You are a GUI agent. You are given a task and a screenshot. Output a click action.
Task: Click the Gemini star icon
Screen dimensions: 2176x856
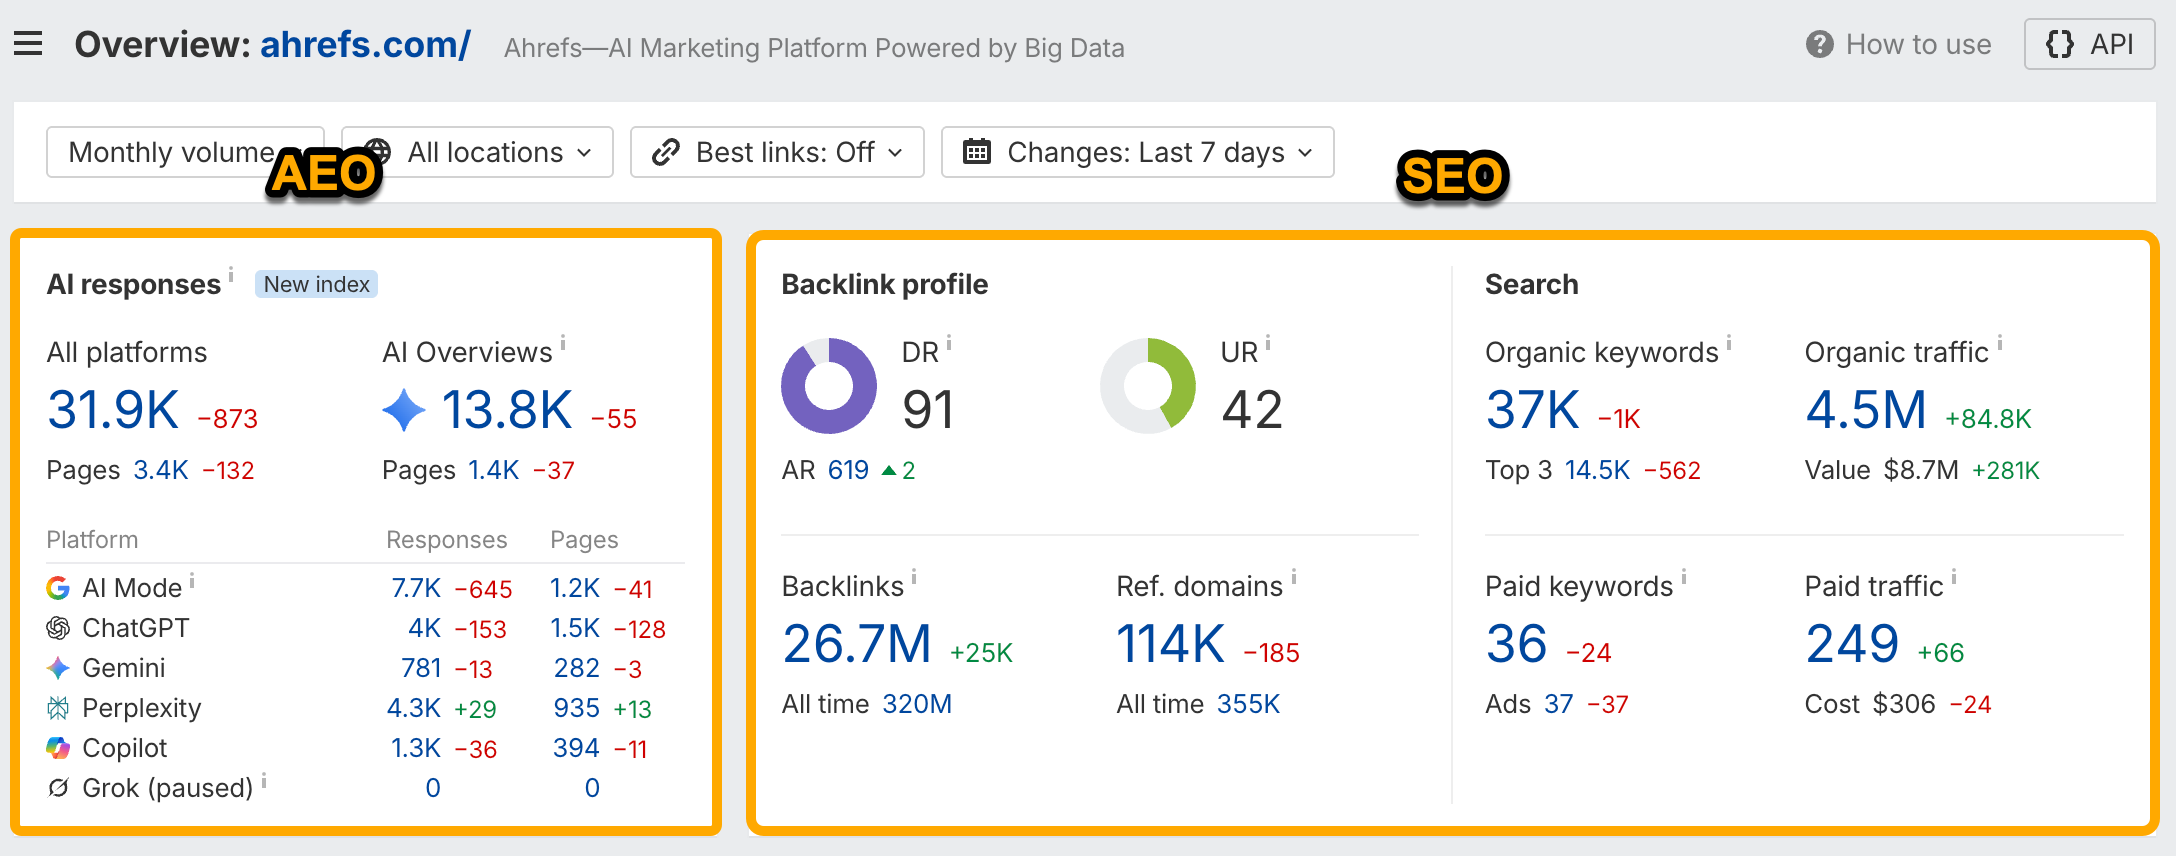[x=58, y=668]
